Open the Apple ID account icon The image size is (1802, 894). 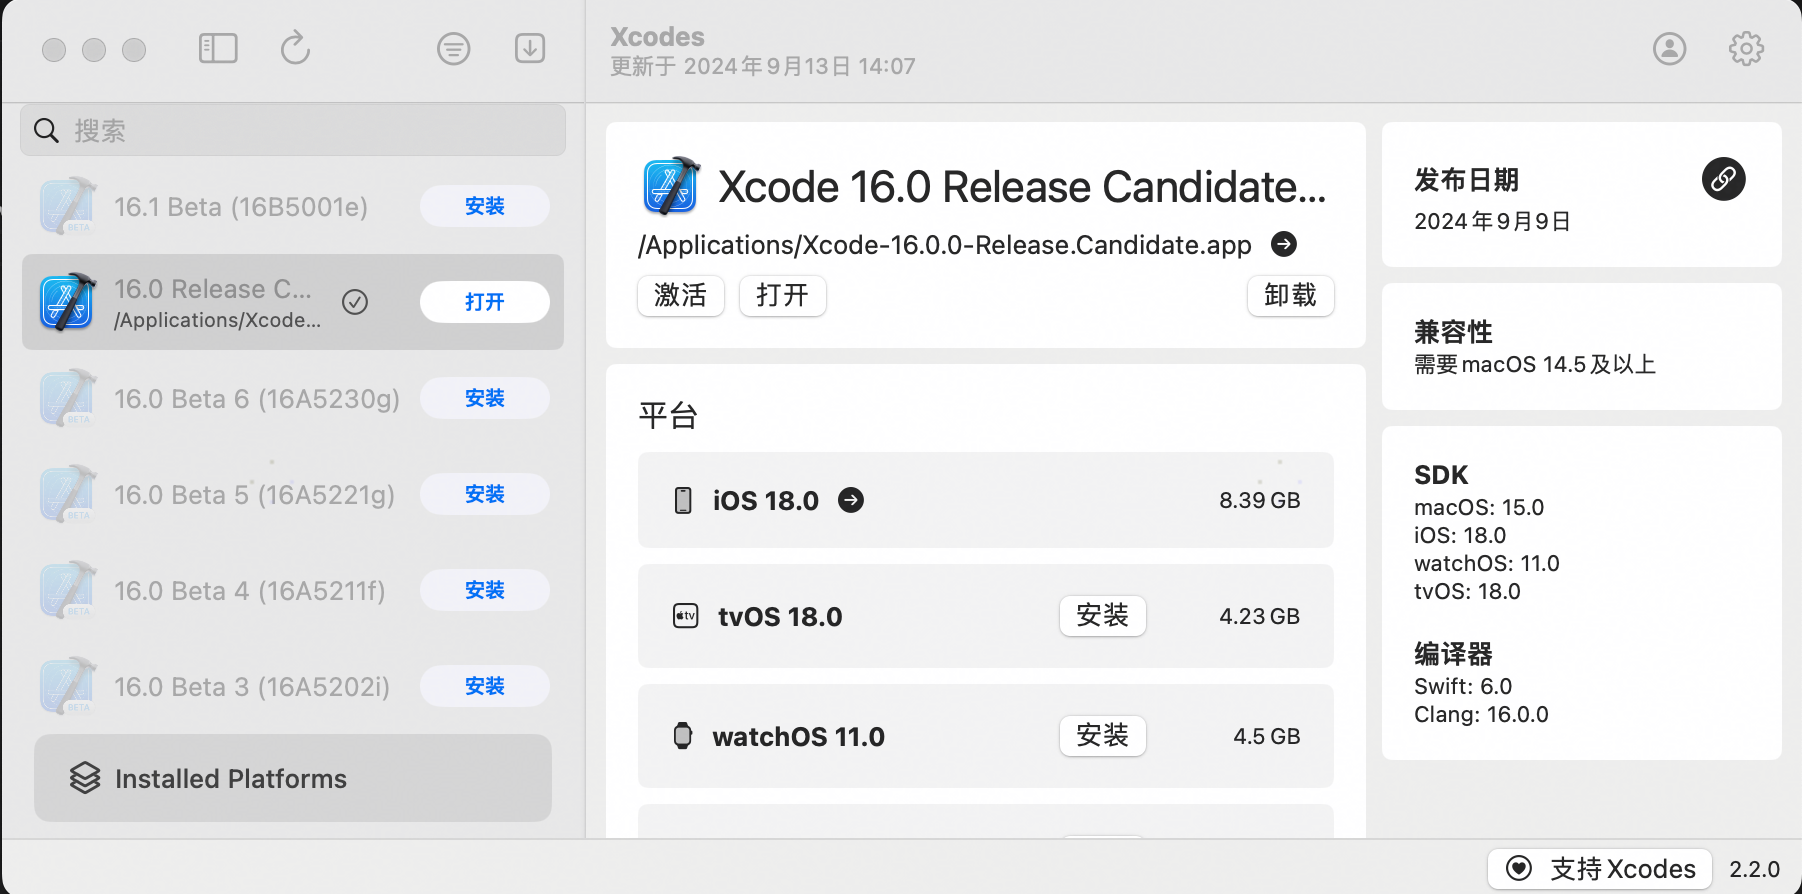coord(1669,48)
